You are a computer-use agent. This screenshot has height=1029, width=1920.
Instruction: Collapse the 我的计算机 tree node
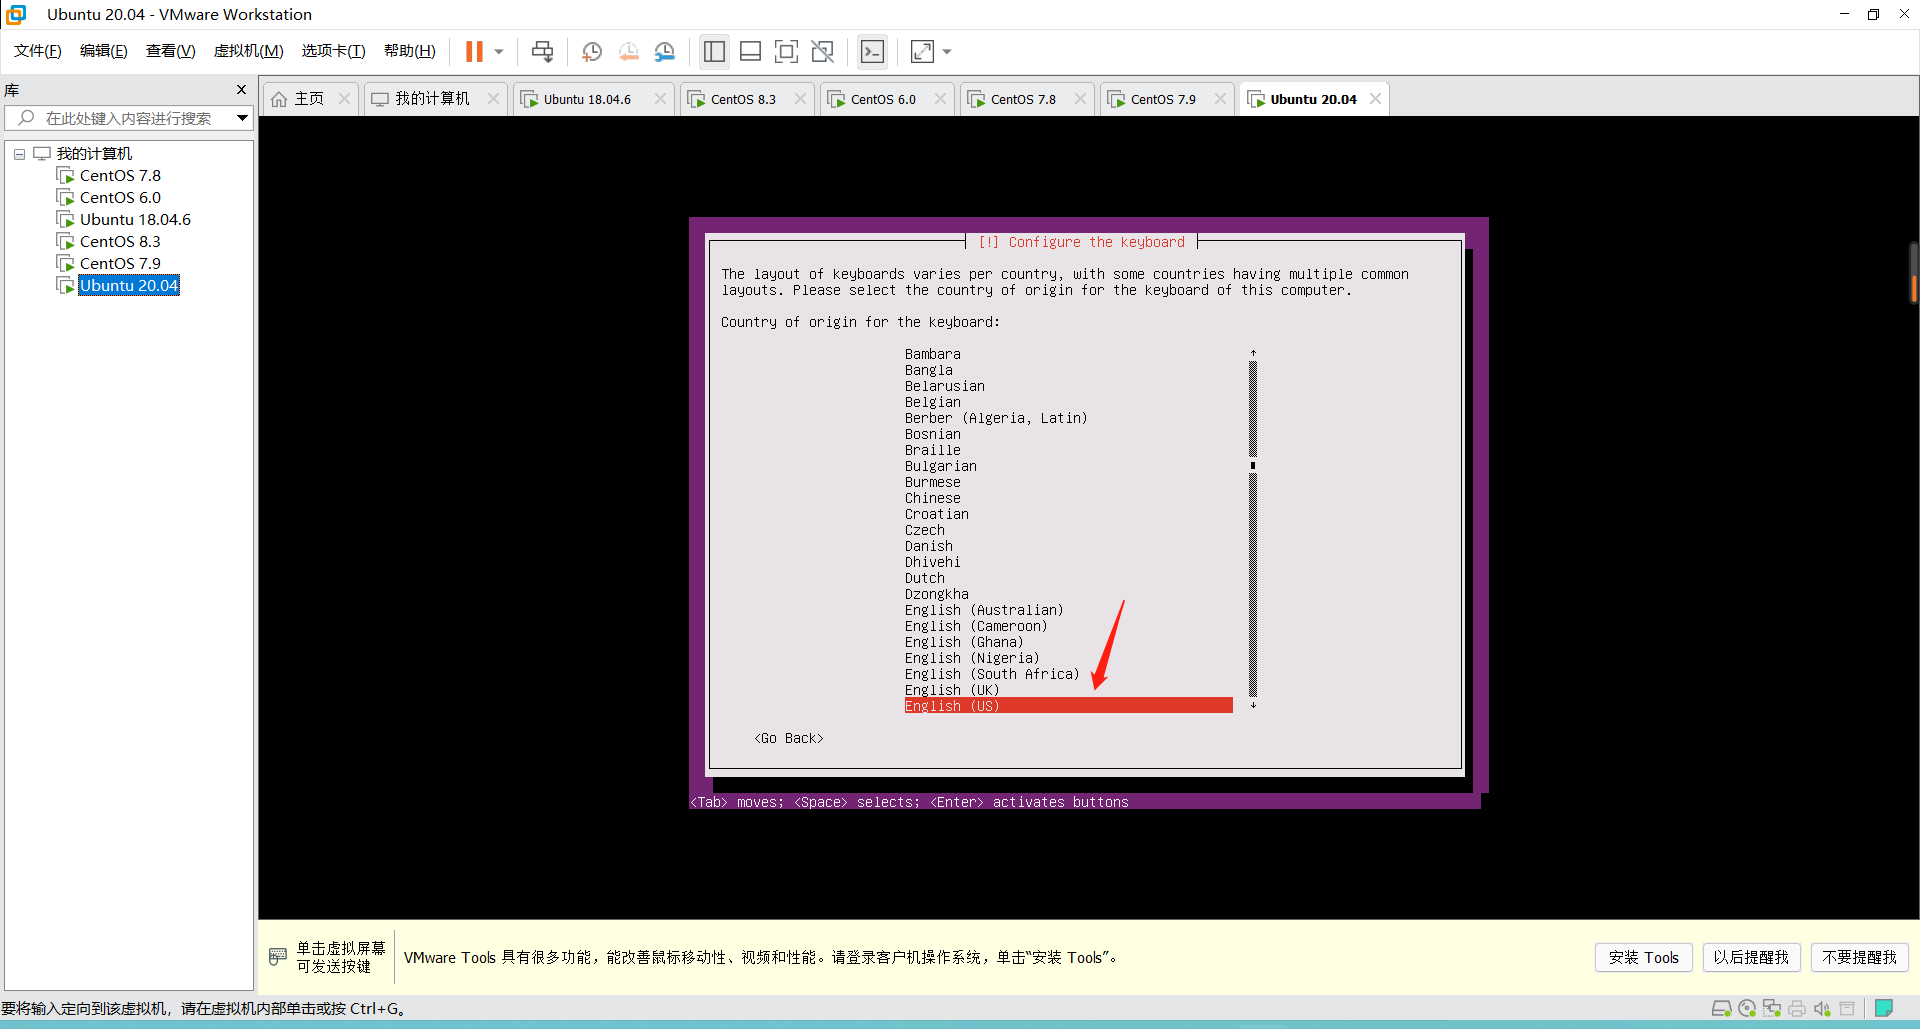coord(19,154)
